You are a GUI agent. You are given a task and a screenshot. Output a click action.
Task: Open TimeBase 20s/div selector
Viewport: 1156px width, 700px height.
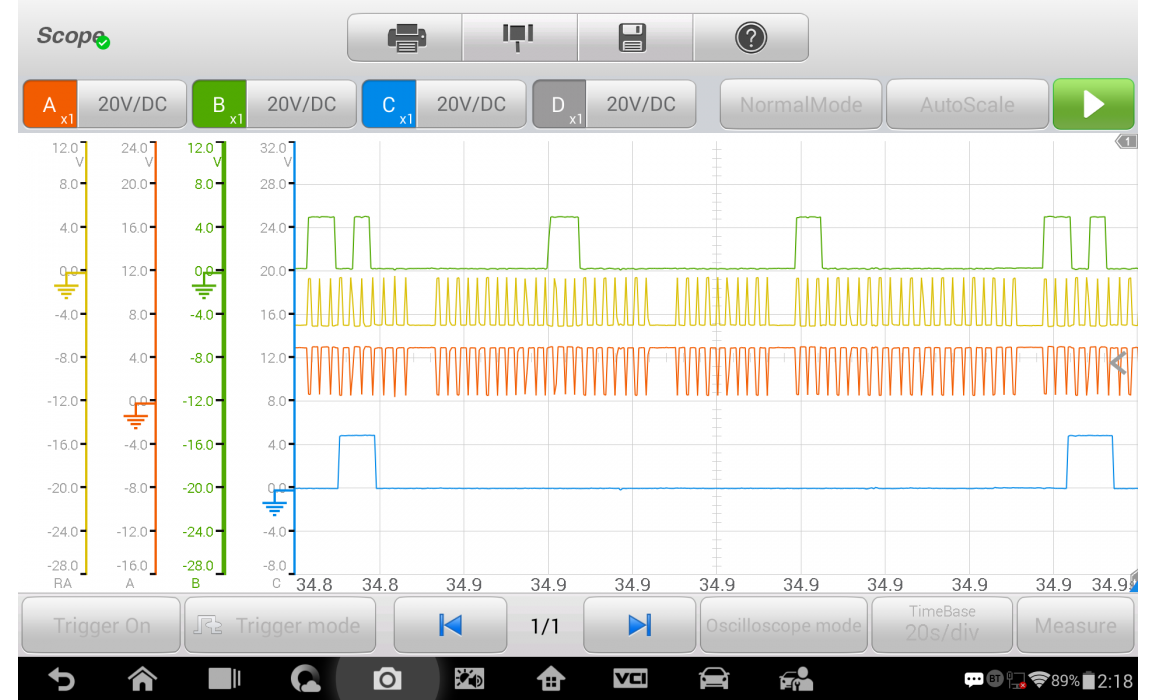[941, 624]
